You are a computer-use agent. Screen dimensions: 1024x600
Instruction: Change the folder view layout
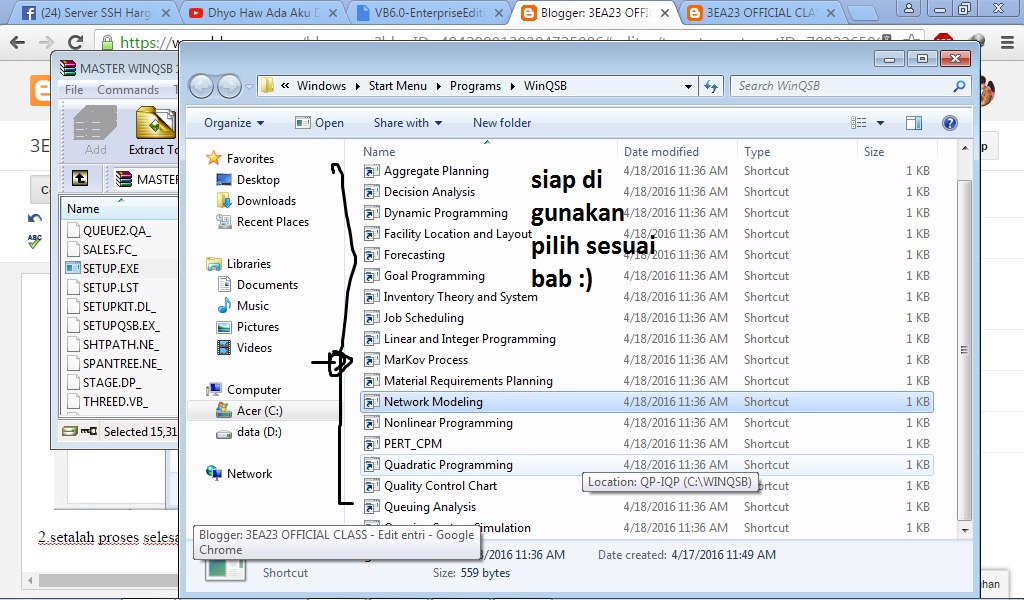[859, 123]
